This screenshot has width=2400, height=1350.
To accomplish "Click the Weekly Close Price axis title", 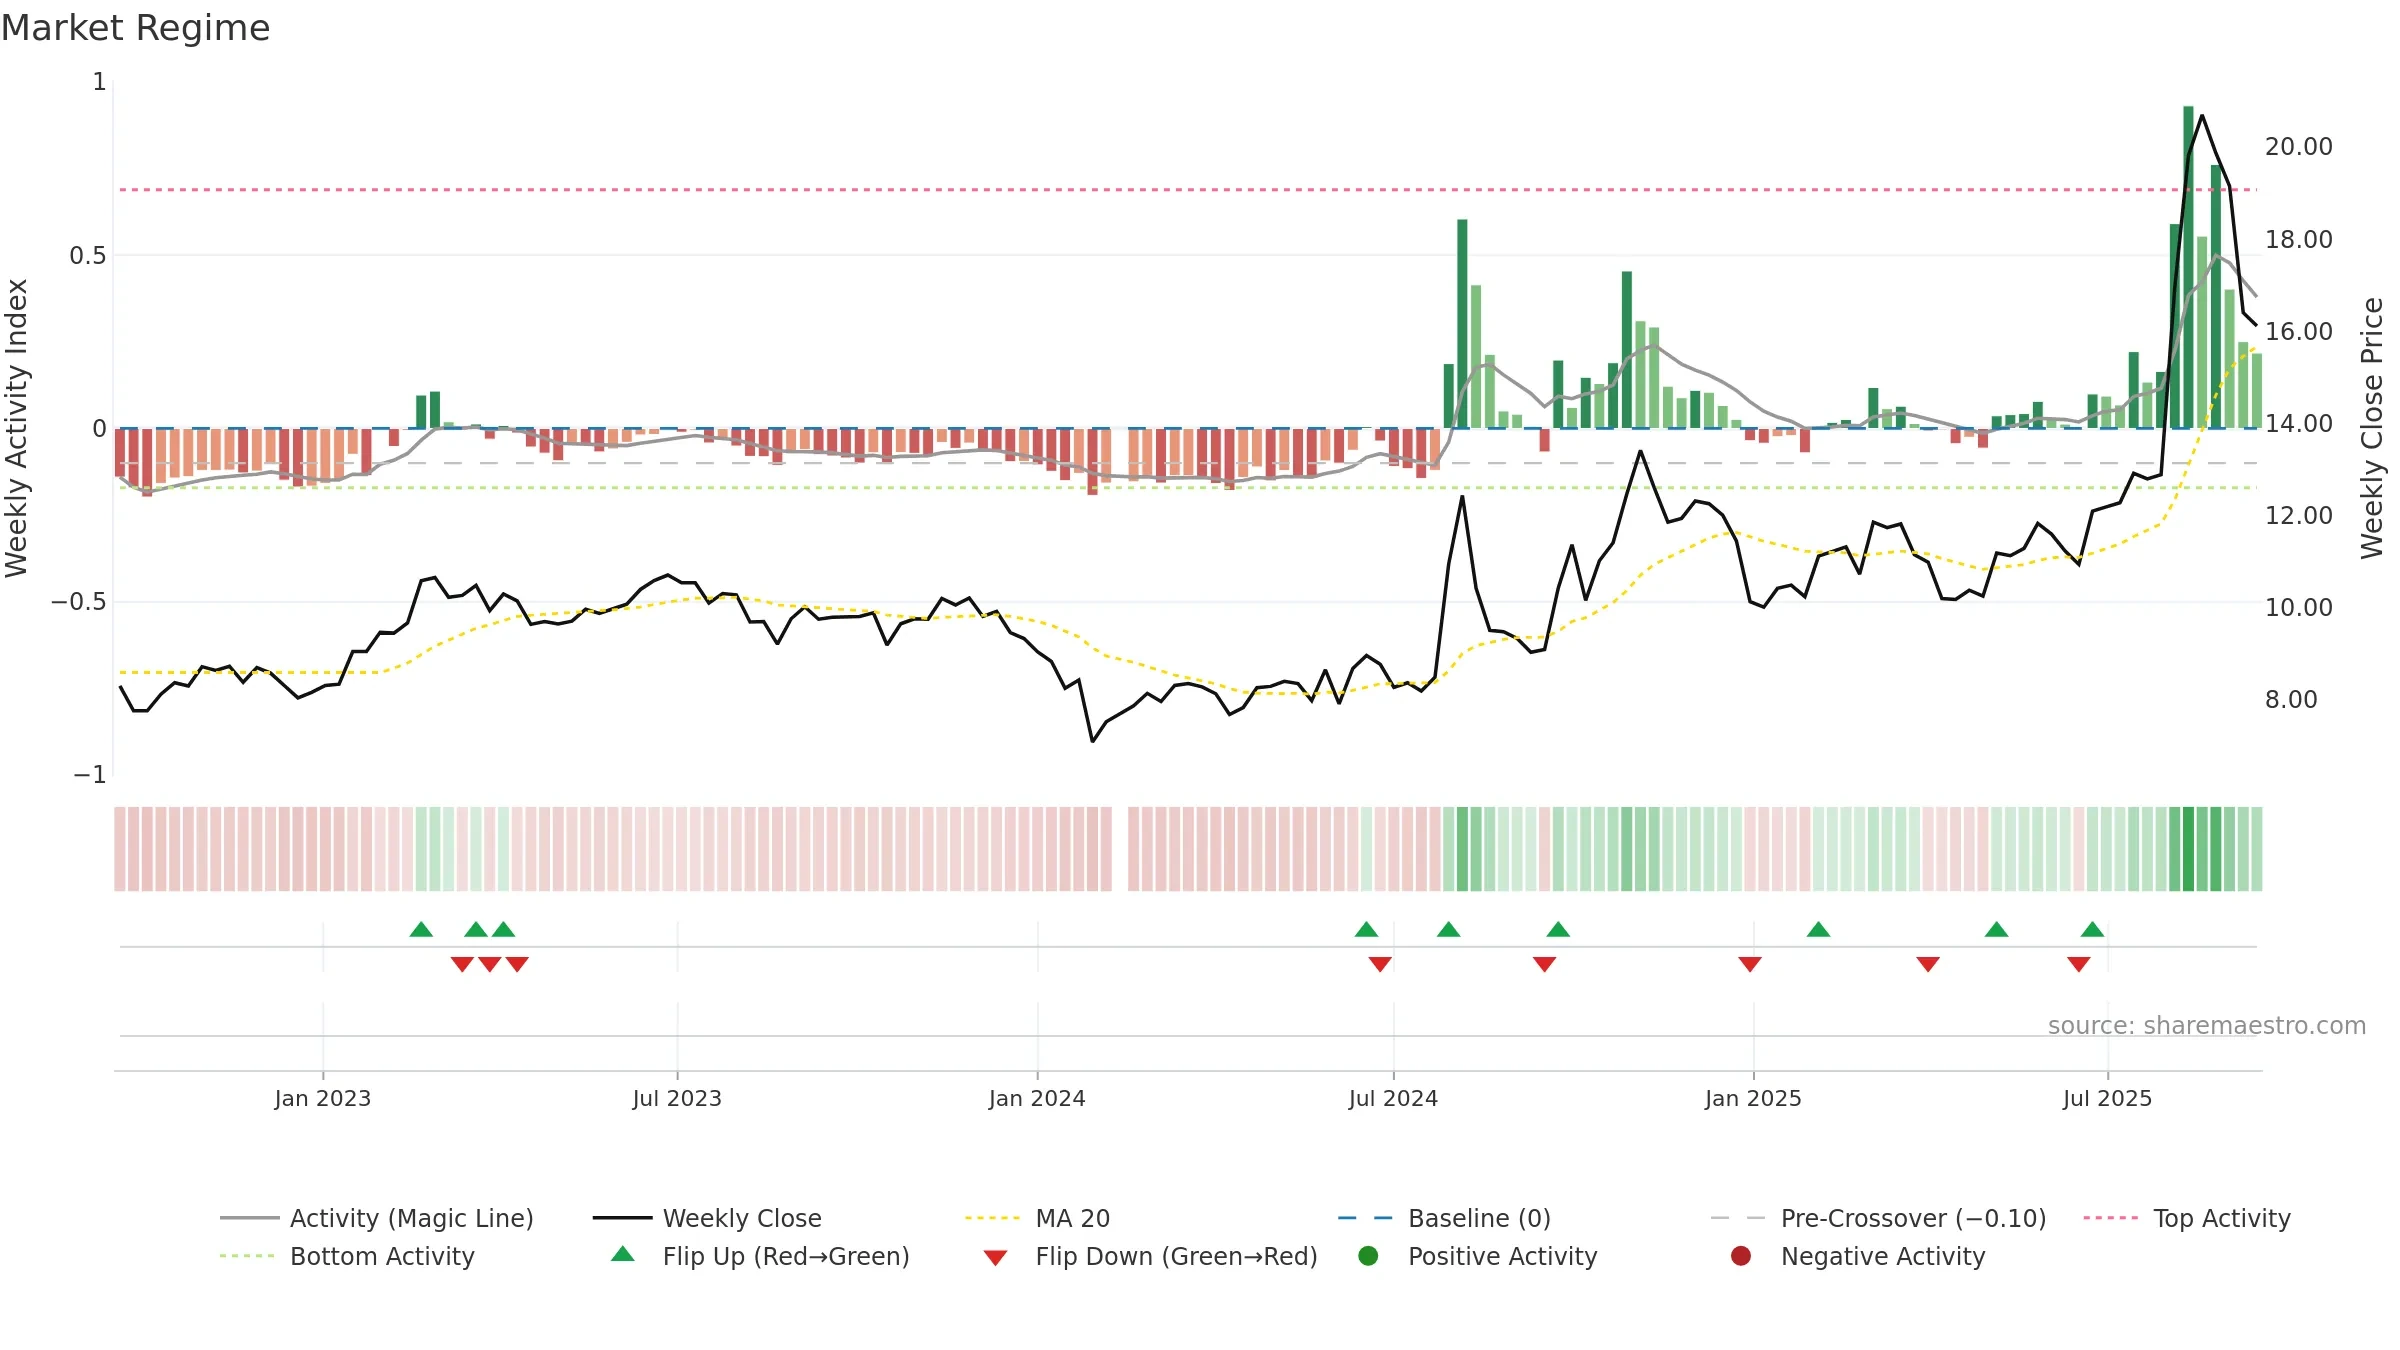I will 2372,428.
